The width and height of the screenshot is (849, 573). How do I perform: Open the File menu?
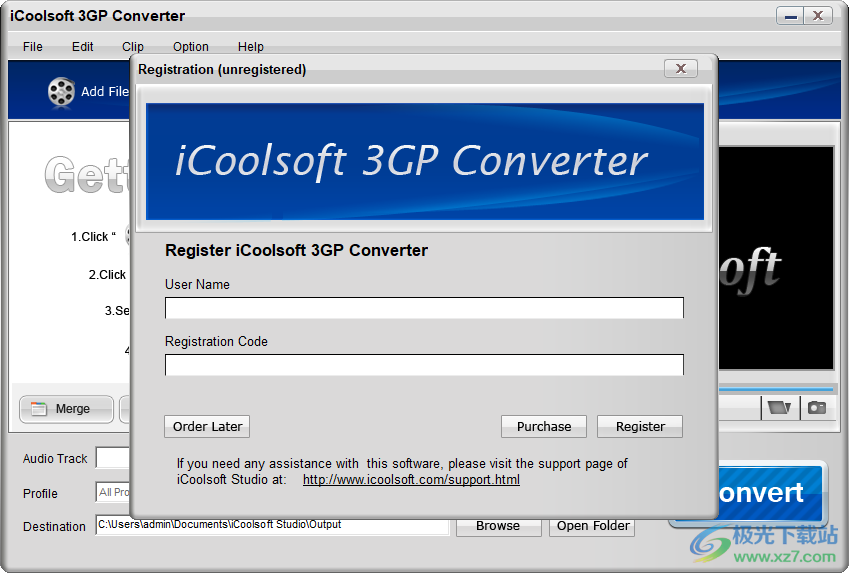tap(32, 47)
